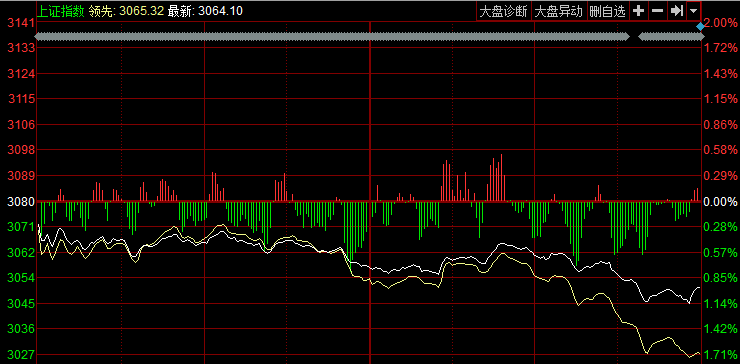Click the tallest red momentum bar

501,178
